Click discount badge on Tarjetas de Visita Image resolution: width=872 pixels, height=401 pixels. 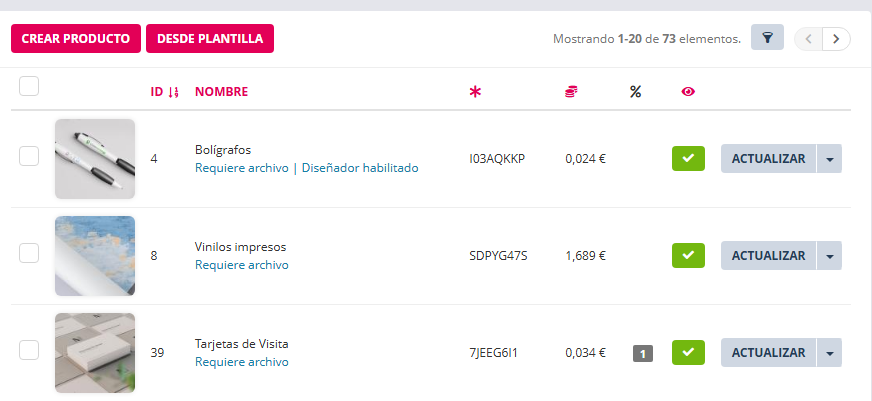tap(642, 353)
